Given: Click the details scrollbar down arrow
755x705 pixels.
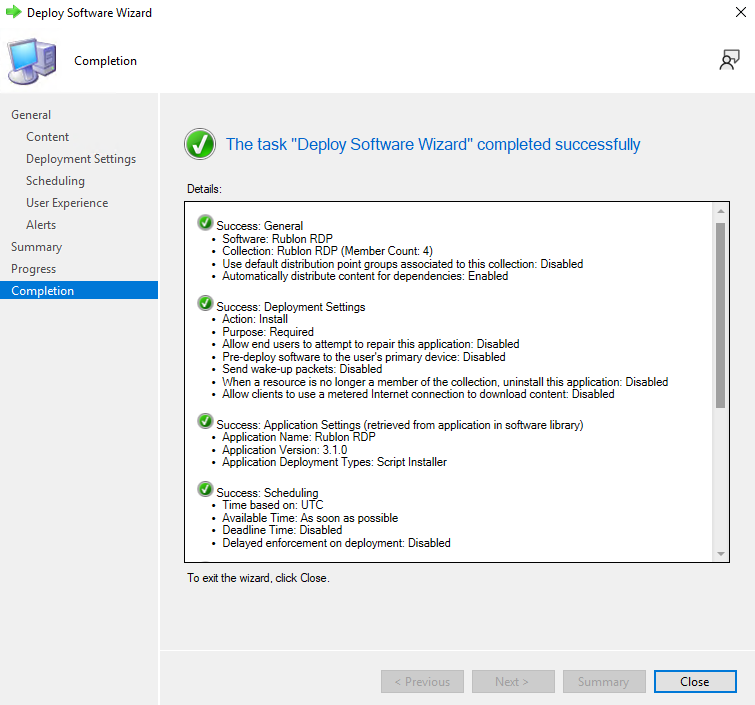Looking at the screenshot, I should pyautogui.click(x=720, y=554).
